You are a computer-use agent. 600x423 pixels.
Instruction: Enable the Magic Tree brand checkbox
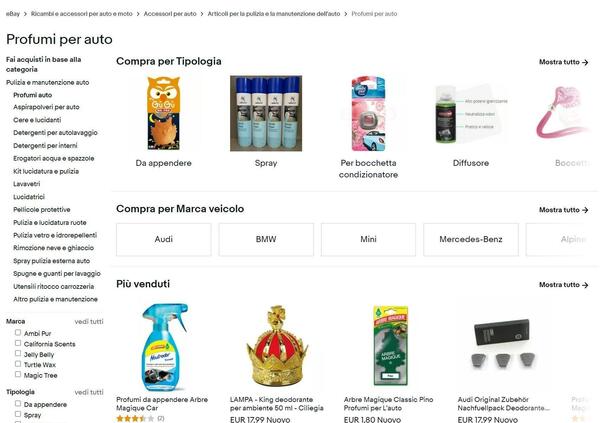18,374
